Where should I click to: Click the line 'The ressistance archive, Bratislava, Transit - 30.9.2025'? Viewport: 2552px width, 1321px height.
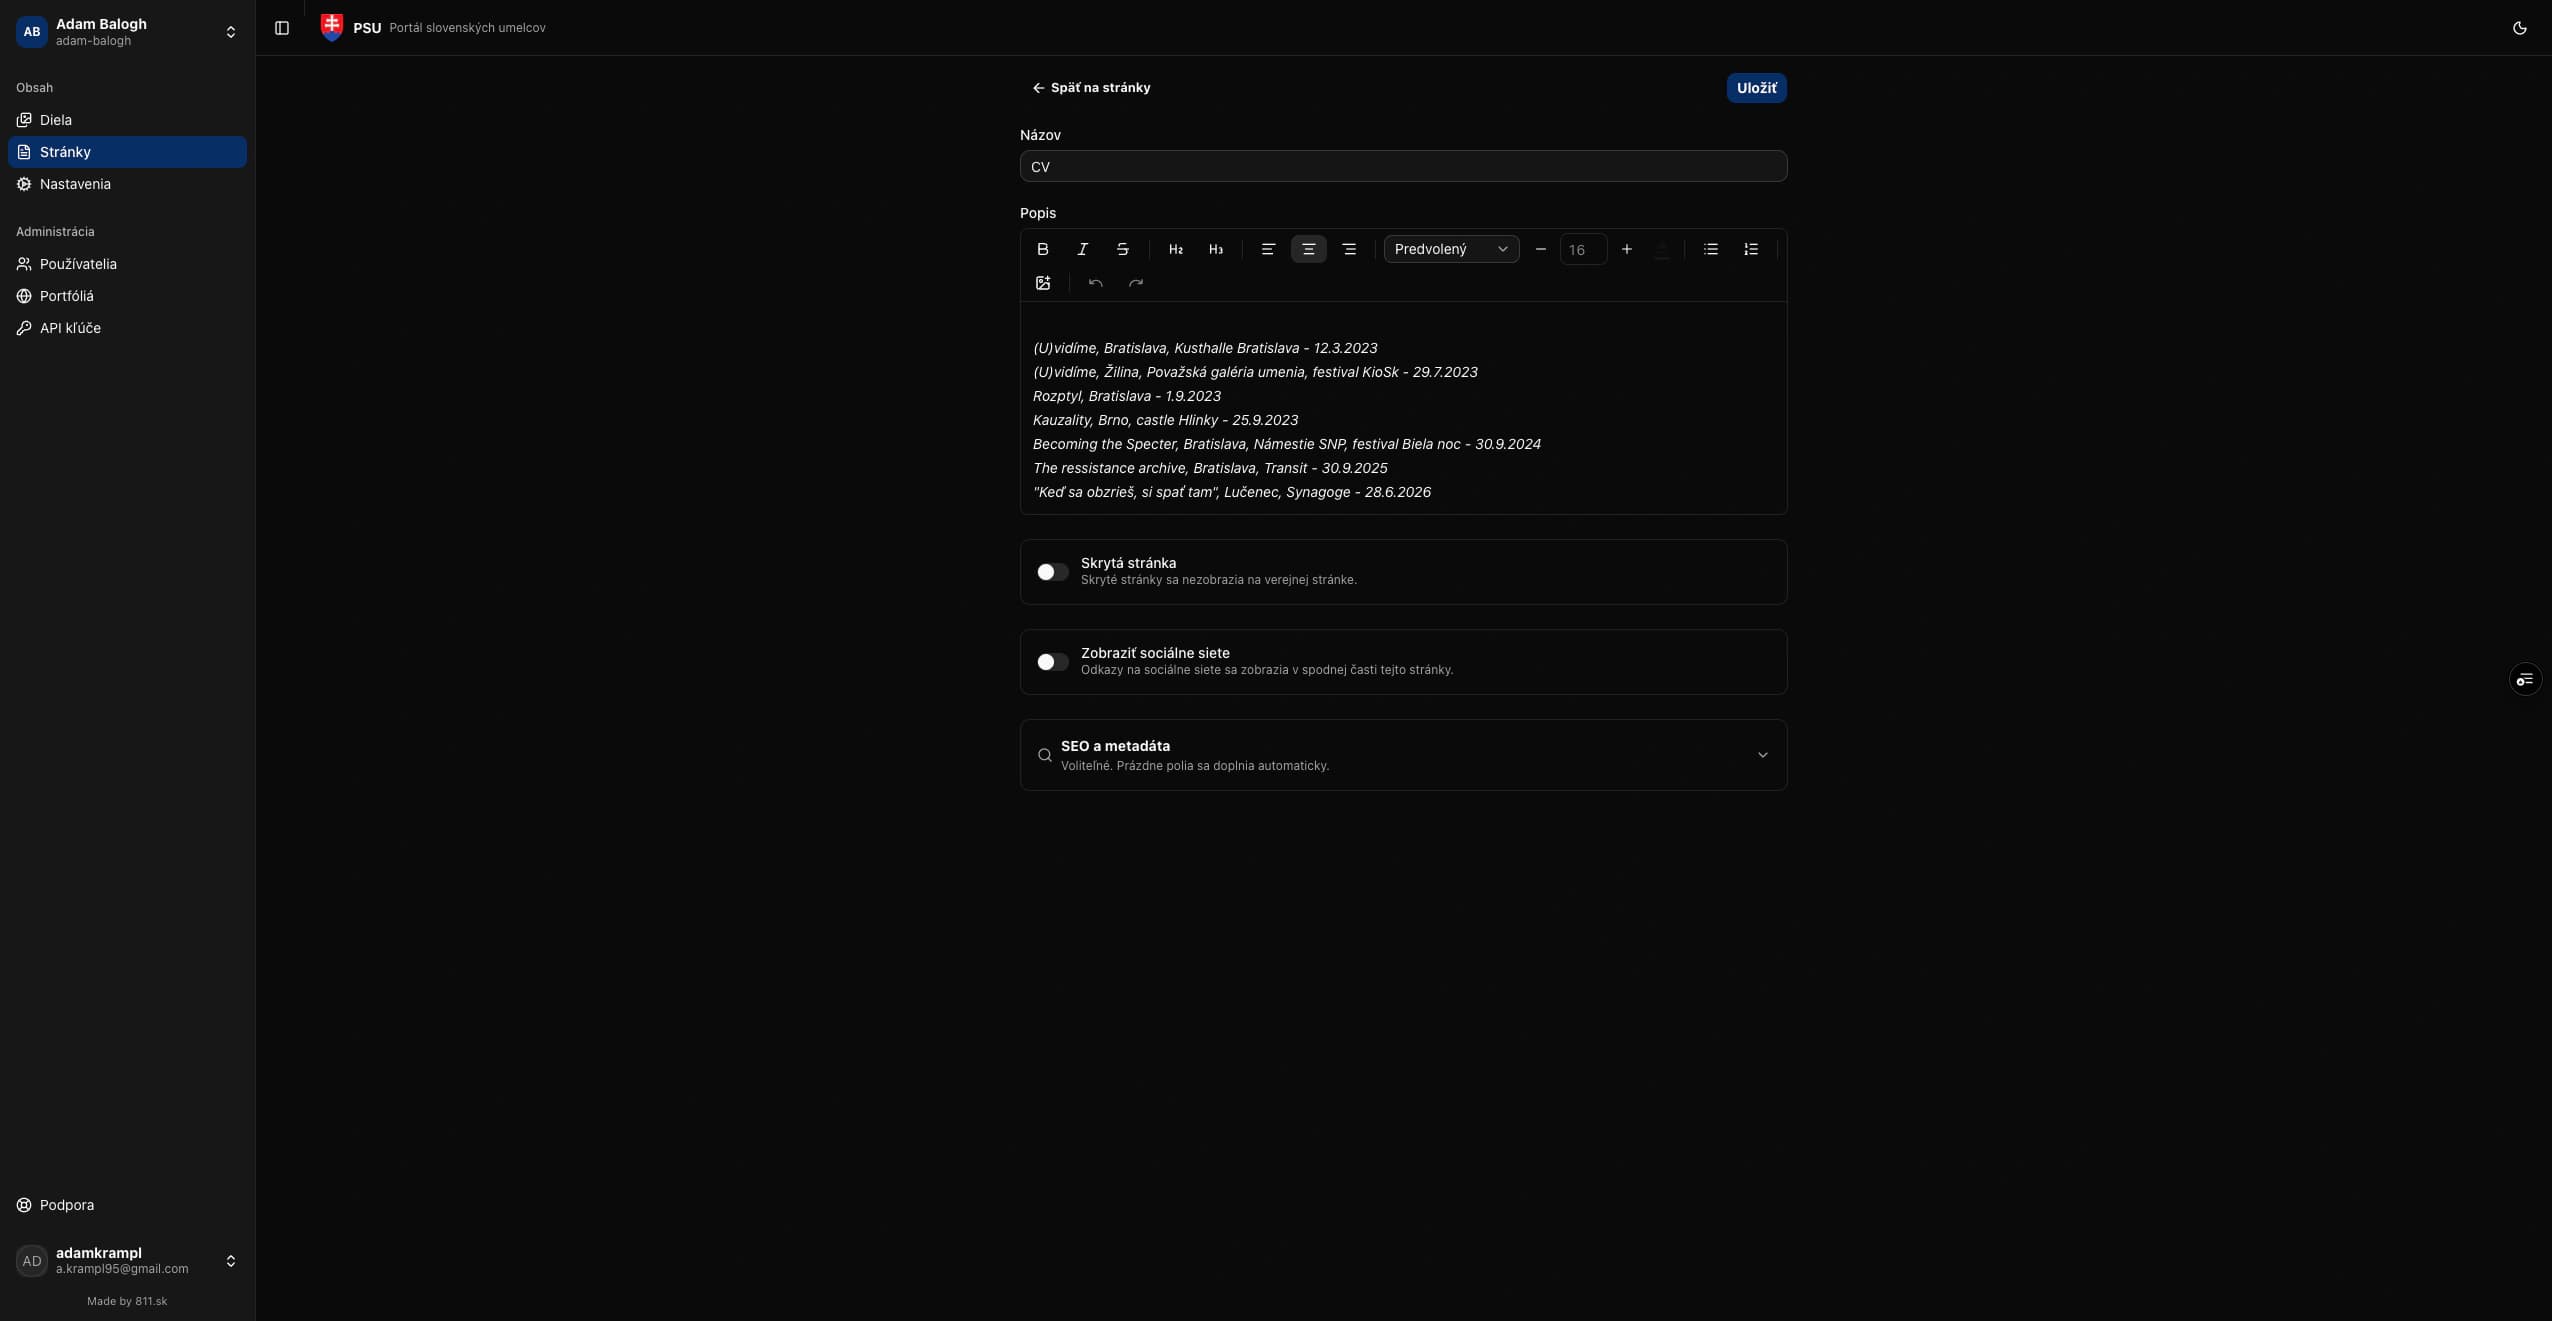pyautogui.click(x=1210, y=468)
